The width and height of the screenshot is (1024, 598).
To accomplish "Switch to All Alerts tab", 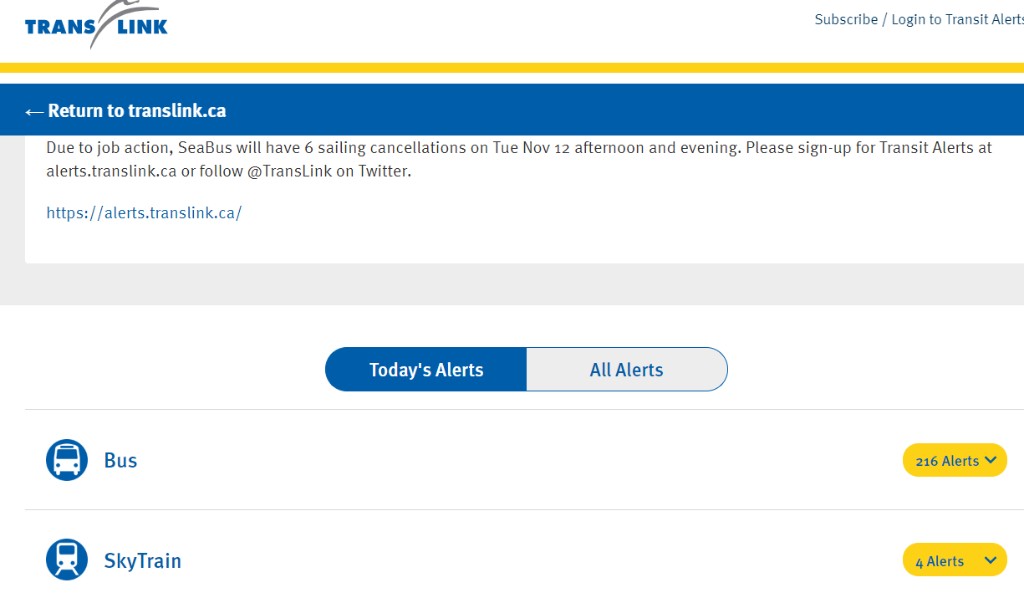I will pos(627,370).
